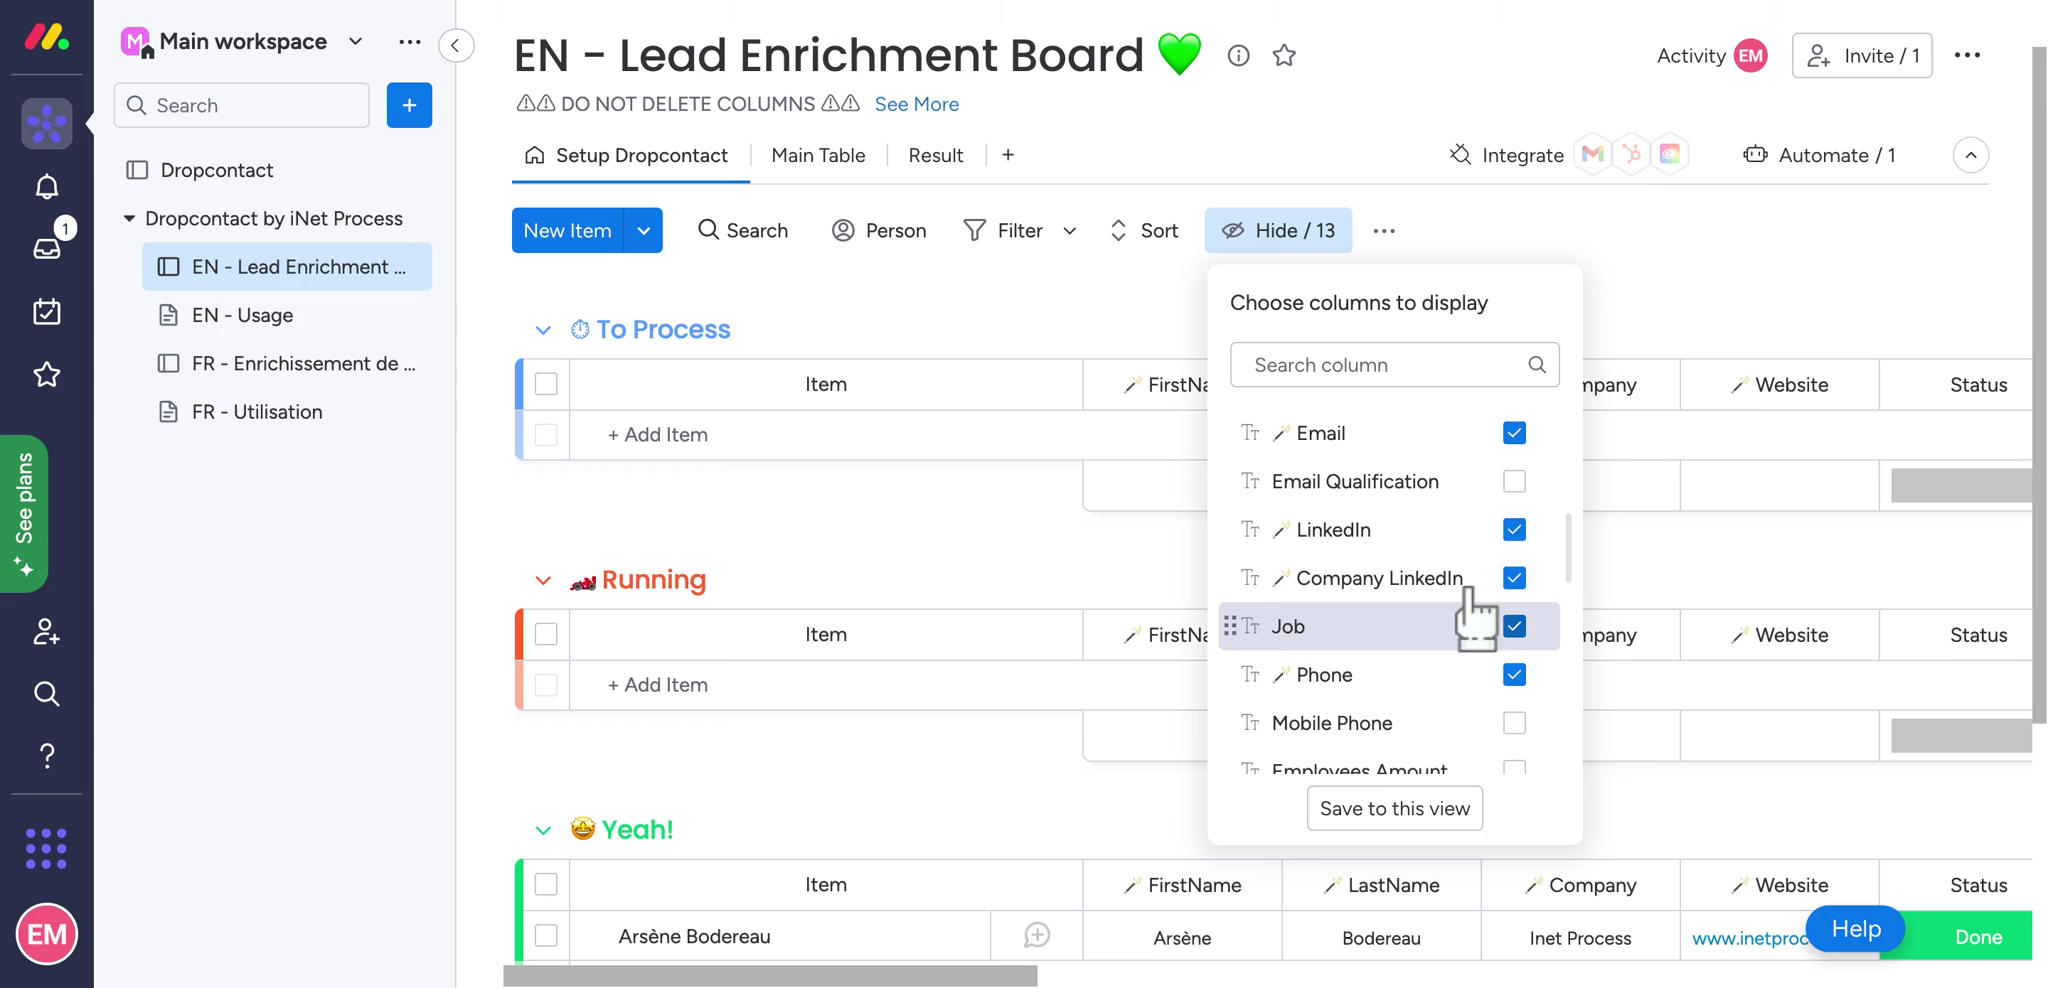The width and height of the screenshot is (2048, 988).
Task: Click the Hide / 13 columns button
Action: [x=1278, y=231]
